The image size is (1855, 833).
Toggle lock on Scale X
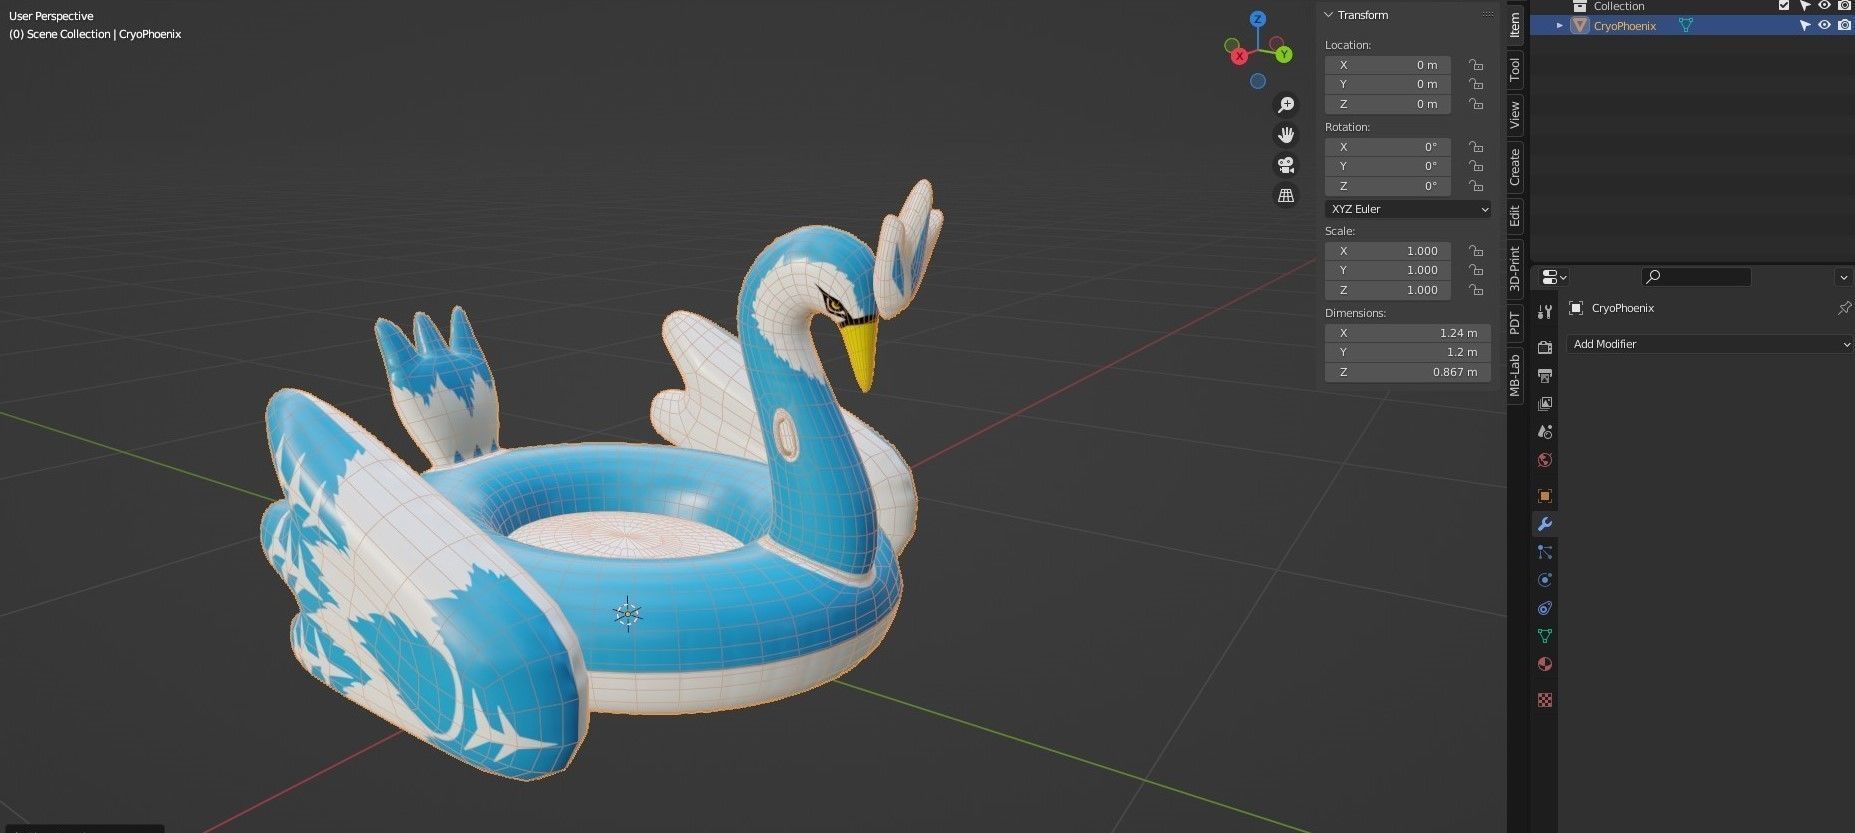(1476, 251)
